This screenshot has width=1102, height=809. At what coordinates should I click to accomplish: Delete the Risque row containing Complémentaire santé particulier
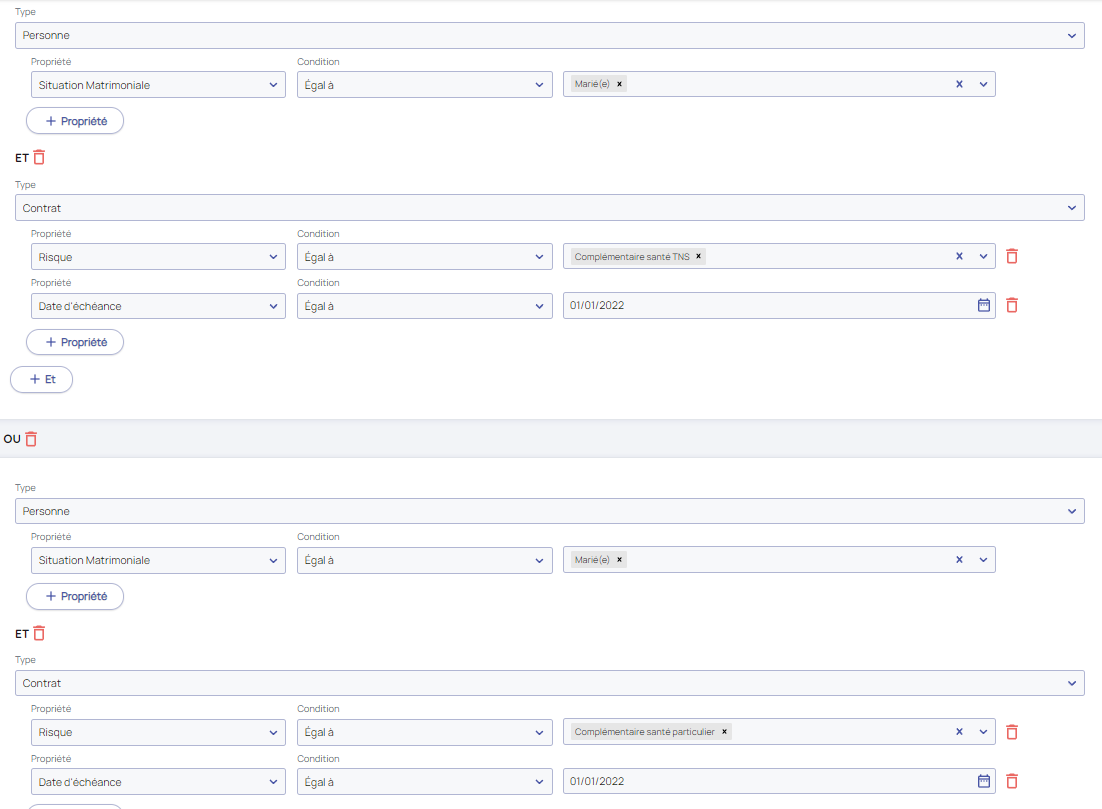1012,732
